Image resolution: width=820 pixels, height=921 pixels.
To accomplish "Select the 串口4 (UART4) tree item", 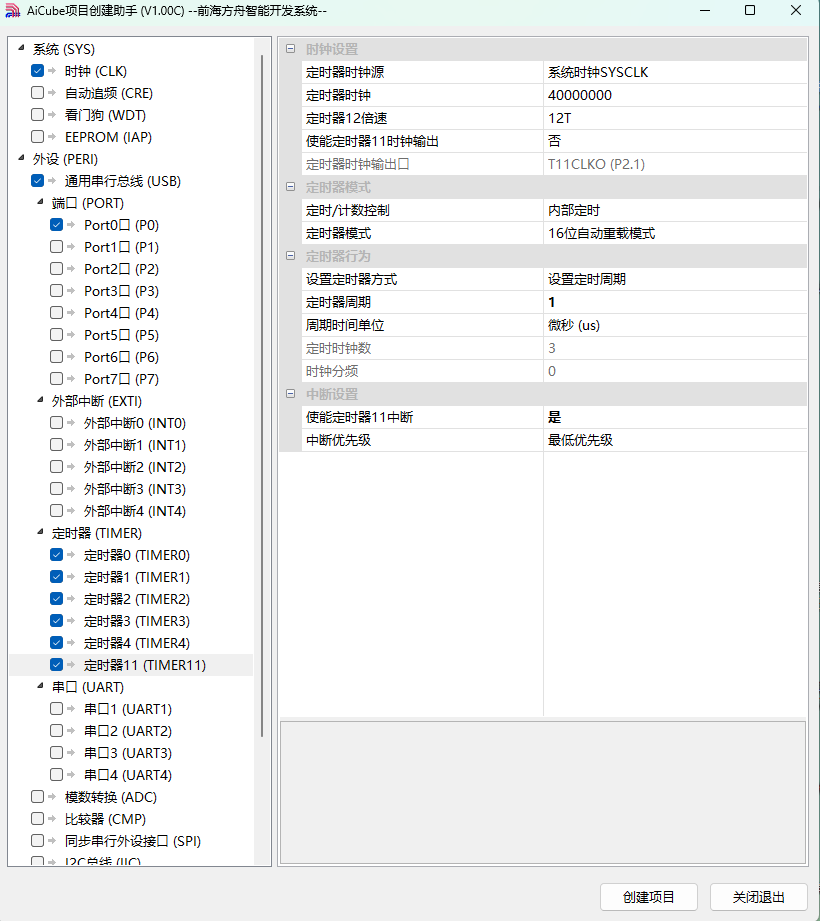I will pos(128,775).
